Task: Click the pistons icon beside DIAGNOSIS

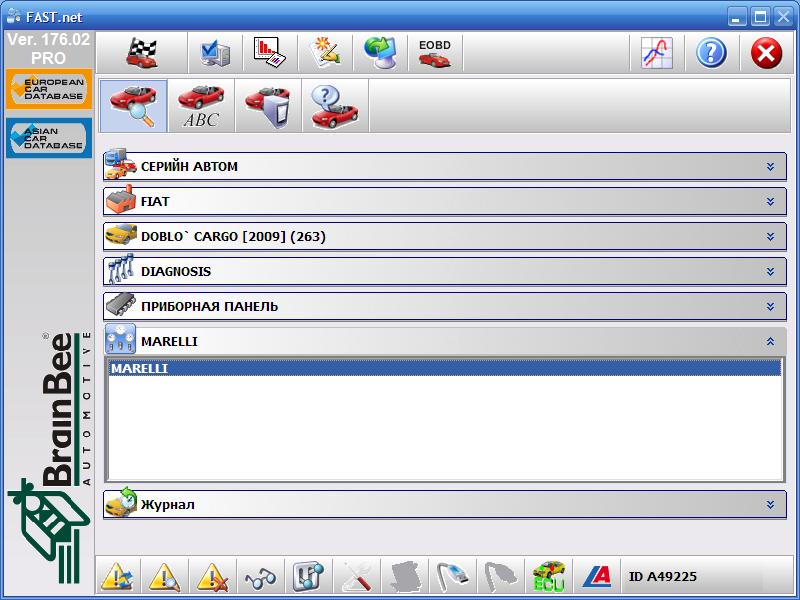Action: point(121,269)
